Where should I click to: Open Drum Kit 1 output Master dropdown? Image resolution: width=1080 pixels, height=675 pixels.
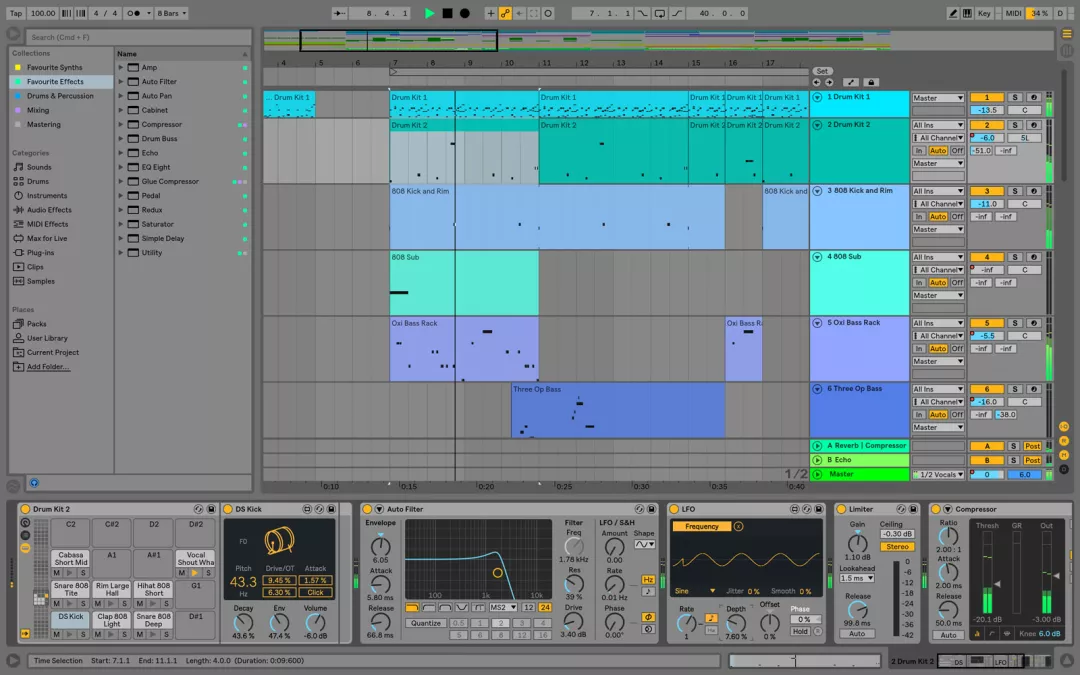[938, 98]
